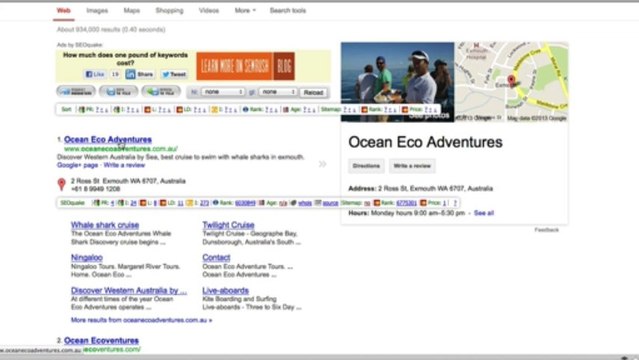The height and width of the screenshot is (360, 639).
Task: Click the yellow Bing index icon in the Sort bar
Action: click(214, 109)
